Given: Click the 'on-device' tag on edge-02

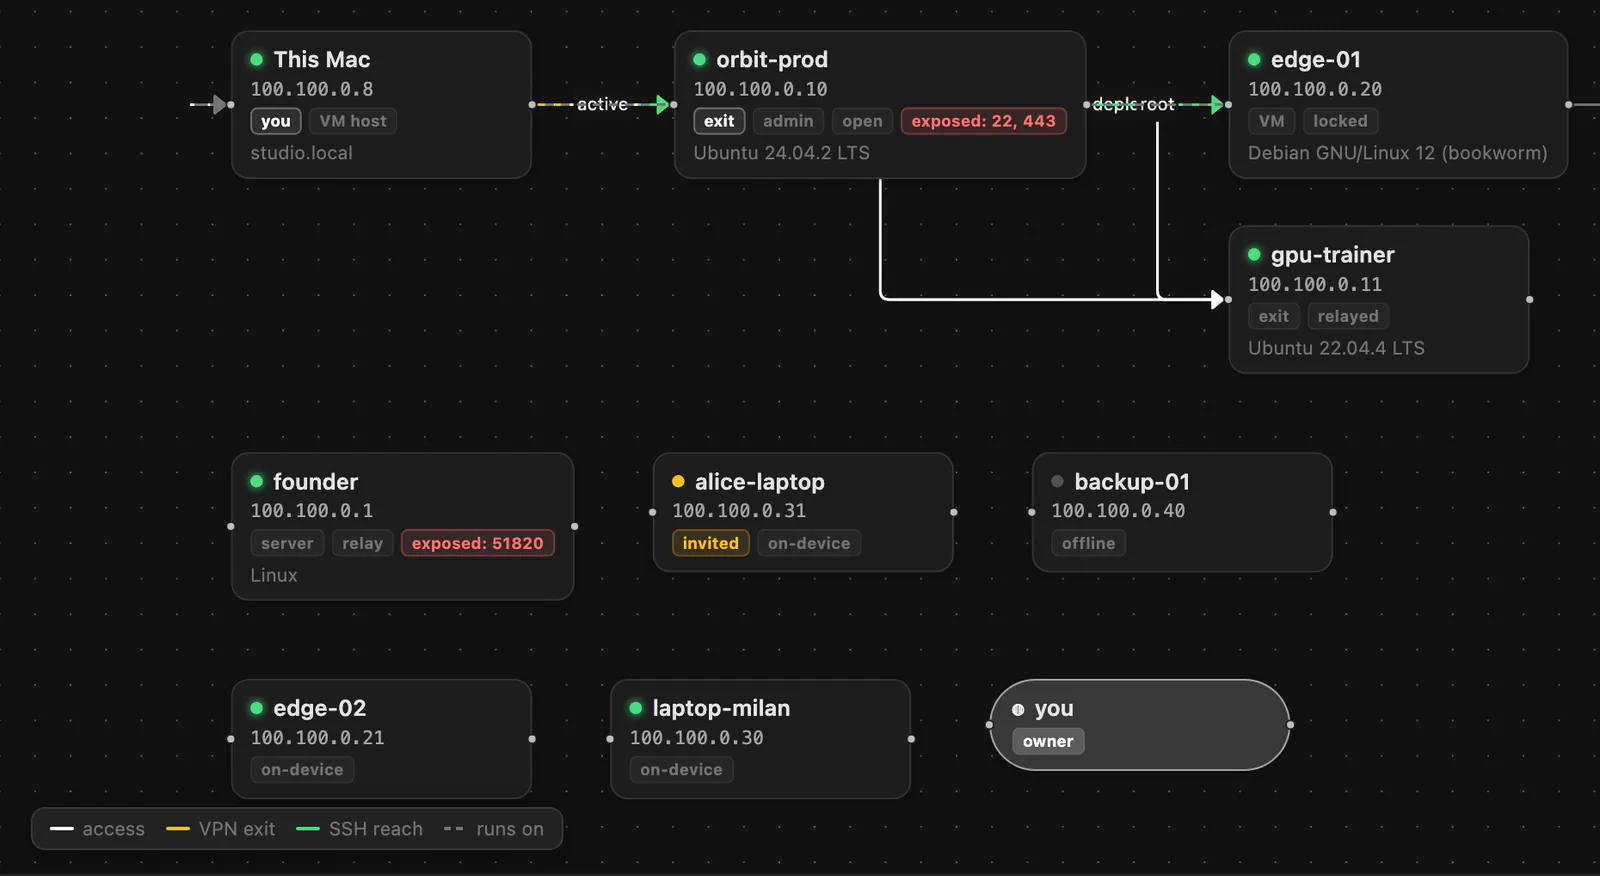Looking at the screenshot, I should coord(302,770).
